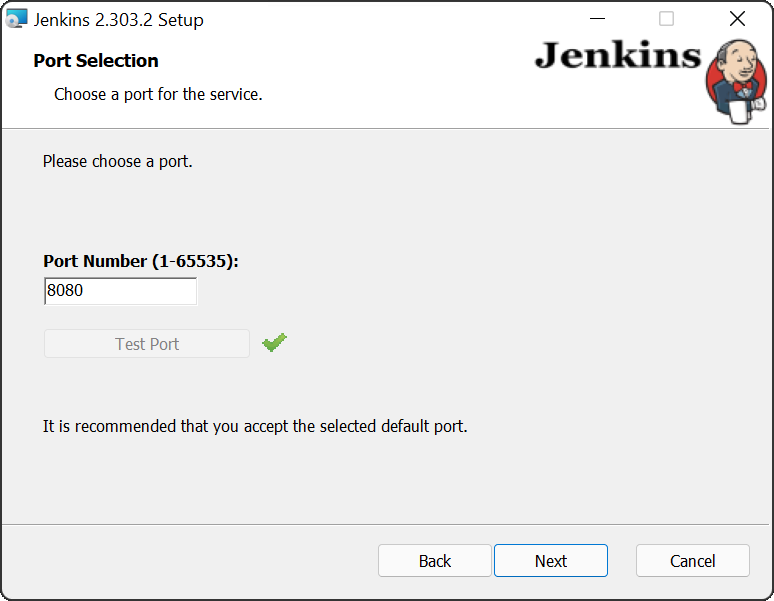Click the Port Number input field
This screenshot has height=601, width=774.
click(120, 291)
